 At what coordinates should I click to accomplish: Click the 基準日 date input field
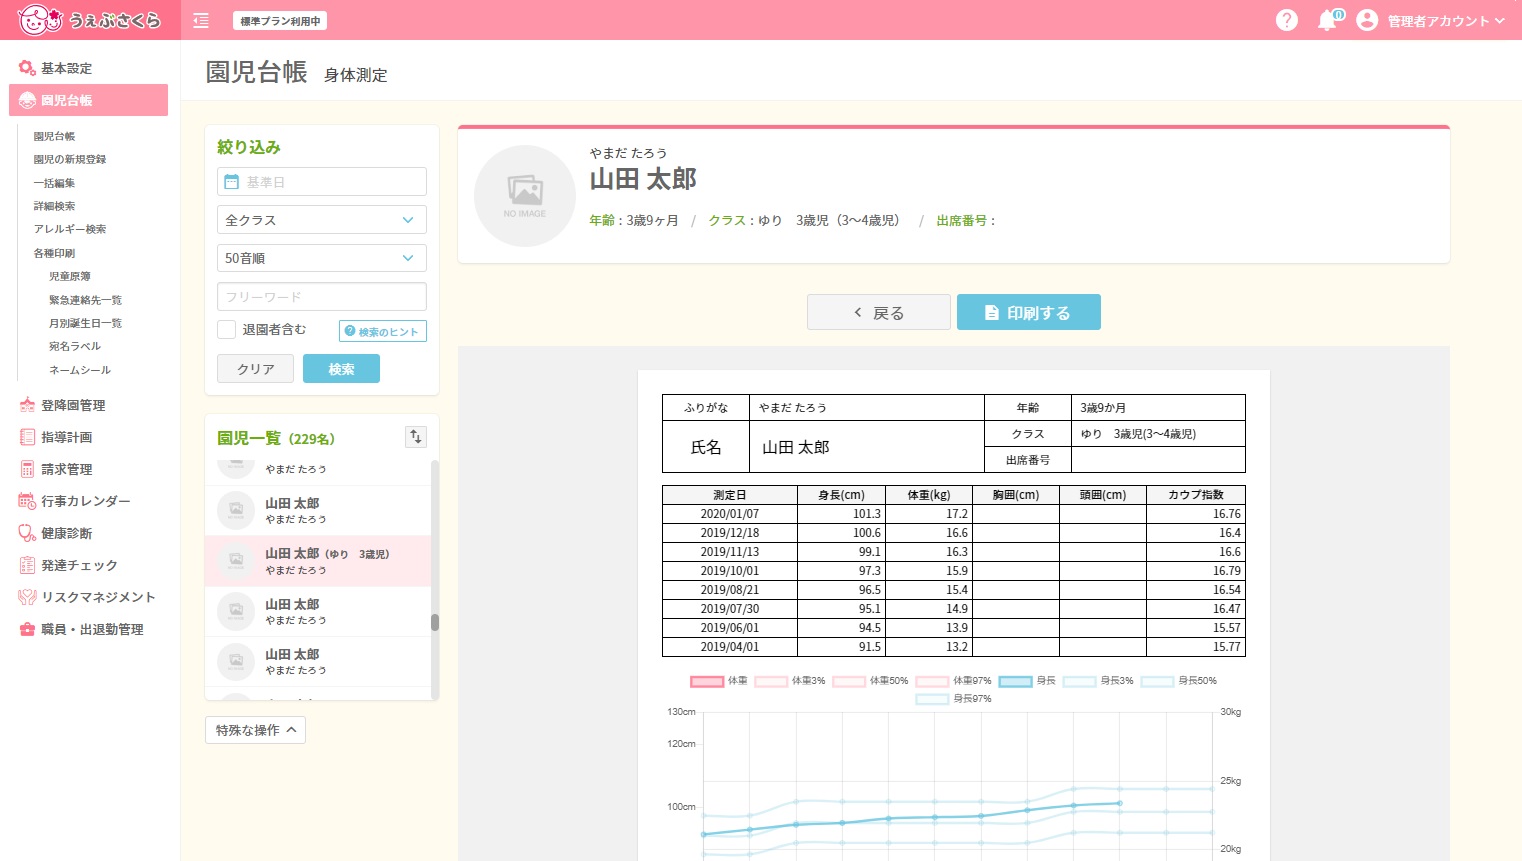[322, 182]
